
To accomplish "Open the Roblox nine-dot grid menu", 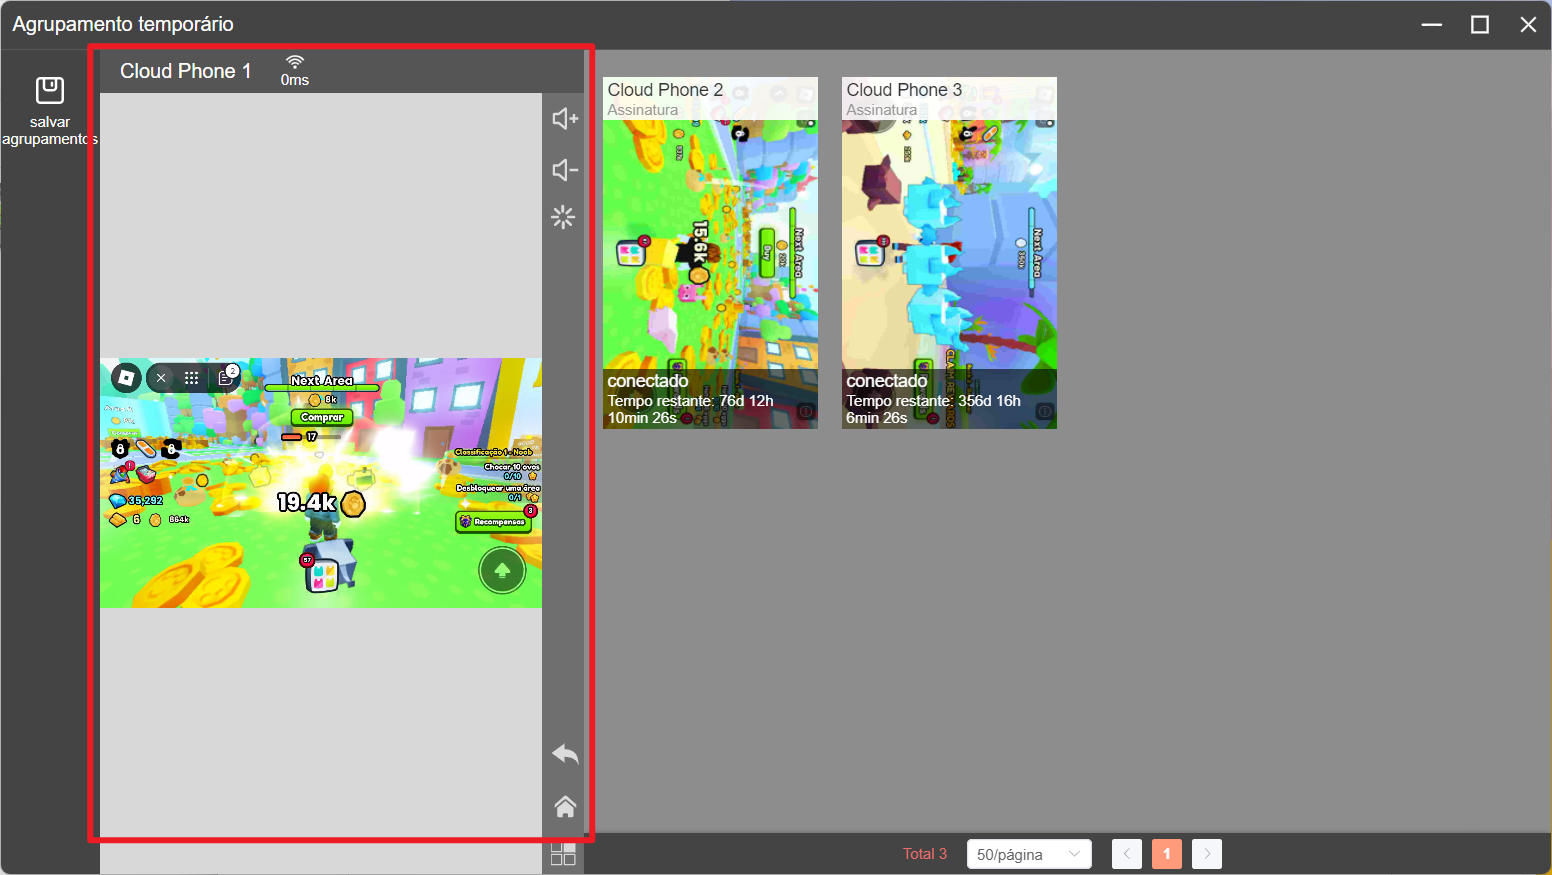I will click(192, 378).
